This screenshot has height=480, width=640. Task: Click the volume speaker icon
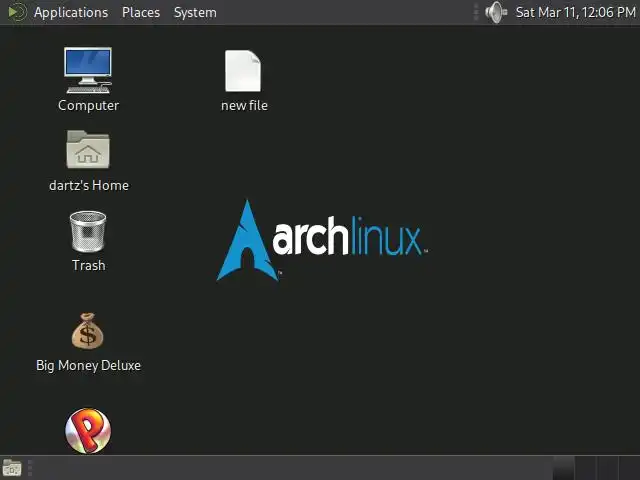pos(496,12)
